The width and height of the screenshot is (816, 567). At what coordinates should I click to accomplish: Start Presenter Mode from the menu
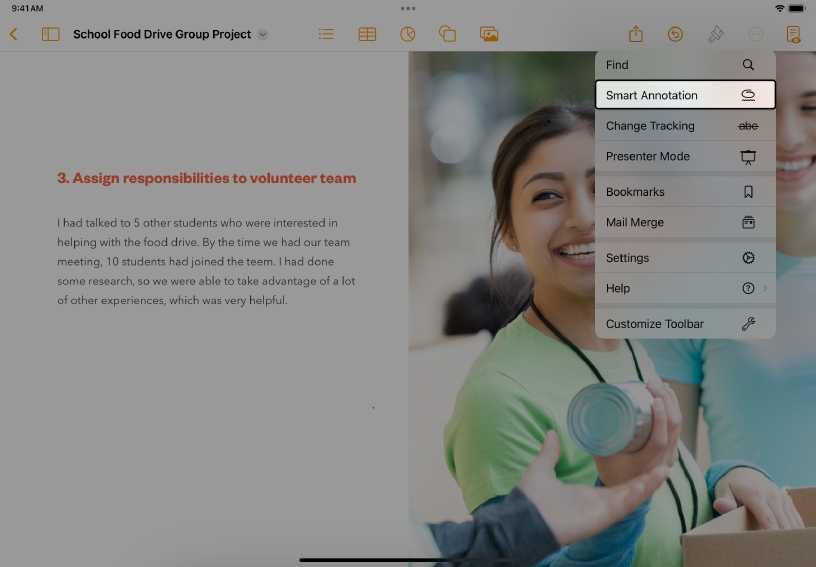click(x=685, y=157)
